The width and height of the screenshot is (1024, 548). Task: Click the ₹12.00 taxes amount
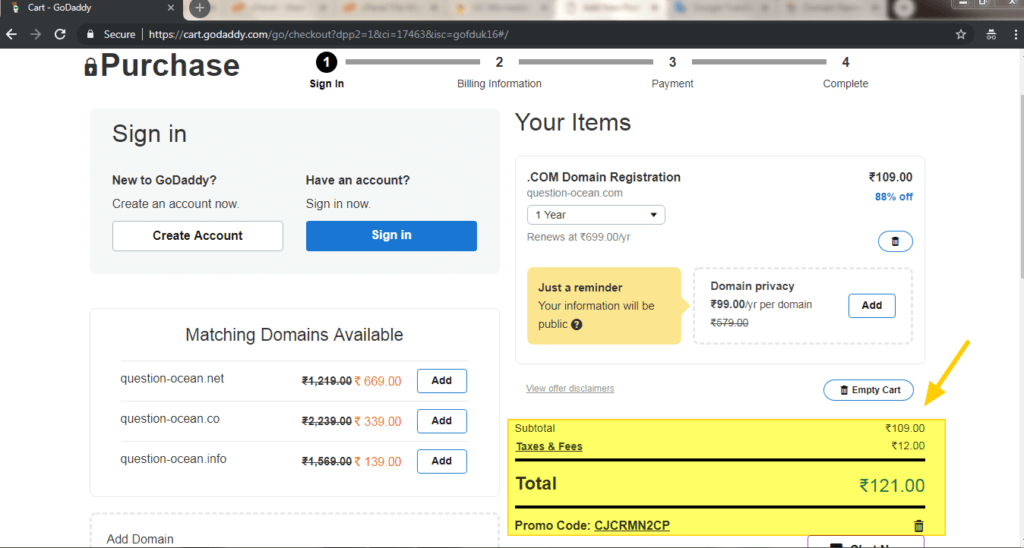[908, 446]
